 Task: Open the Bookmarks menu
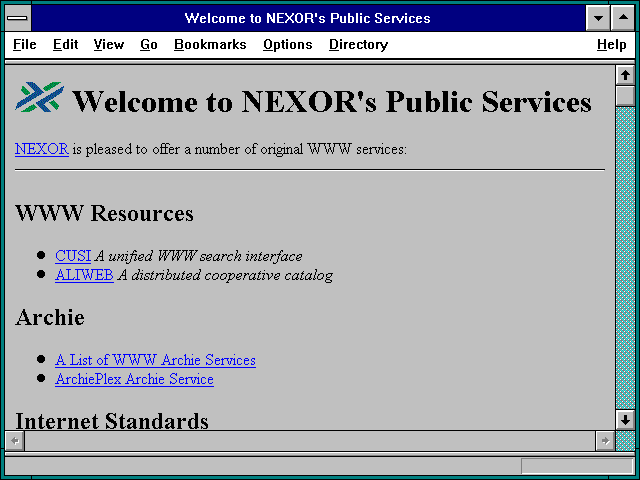[x=210, y=44]
